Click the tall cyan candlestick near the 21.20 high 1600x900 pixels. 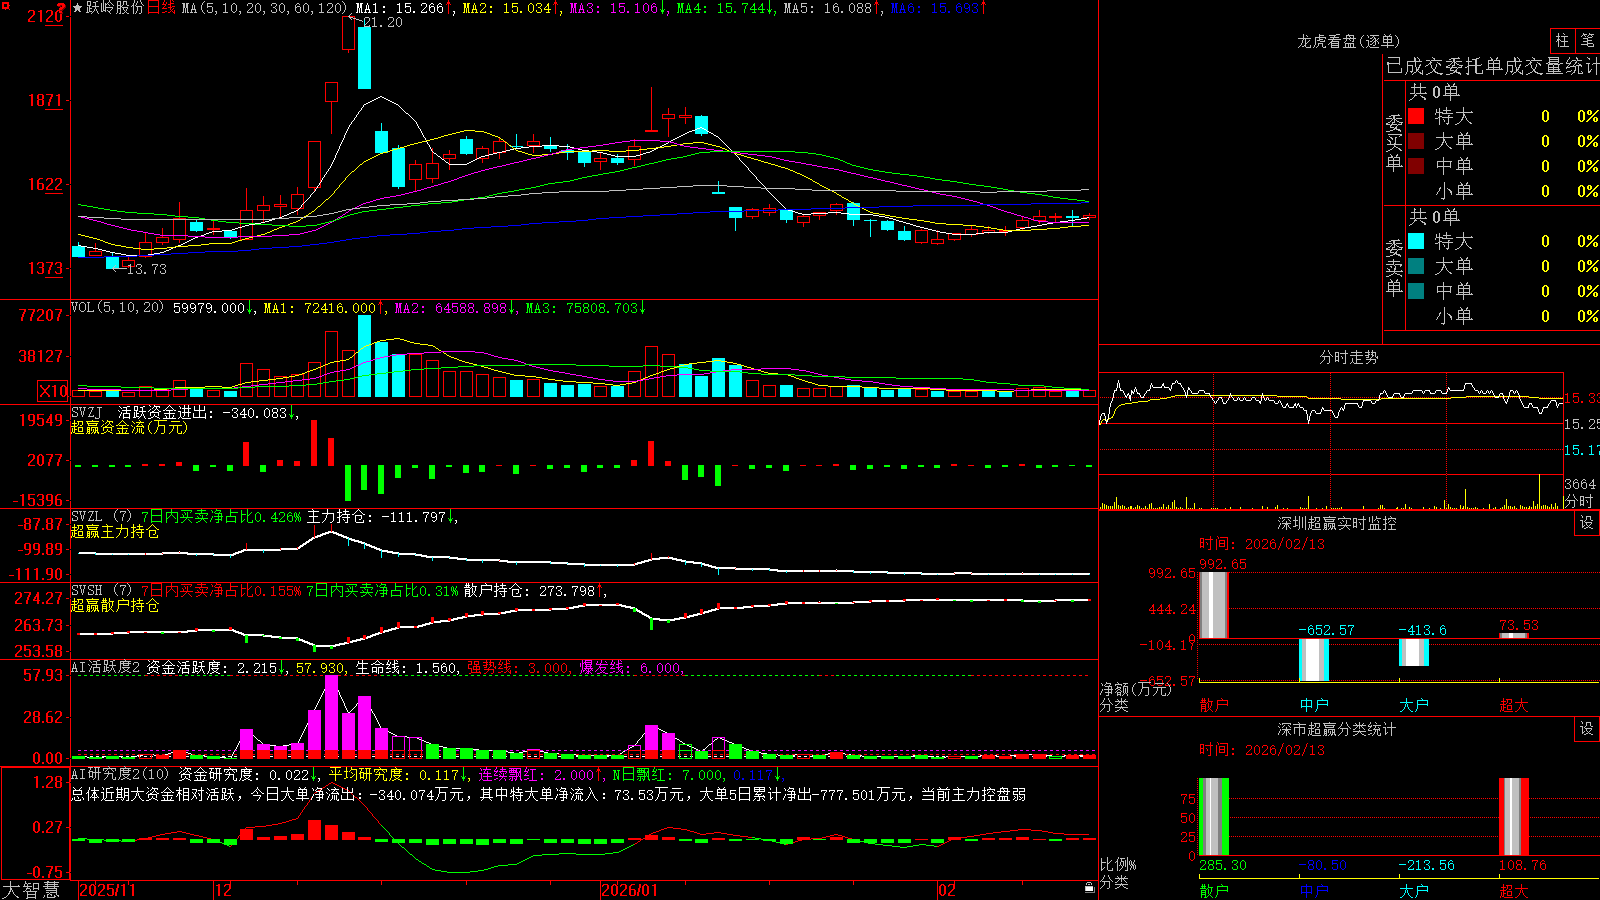point(364,57)
